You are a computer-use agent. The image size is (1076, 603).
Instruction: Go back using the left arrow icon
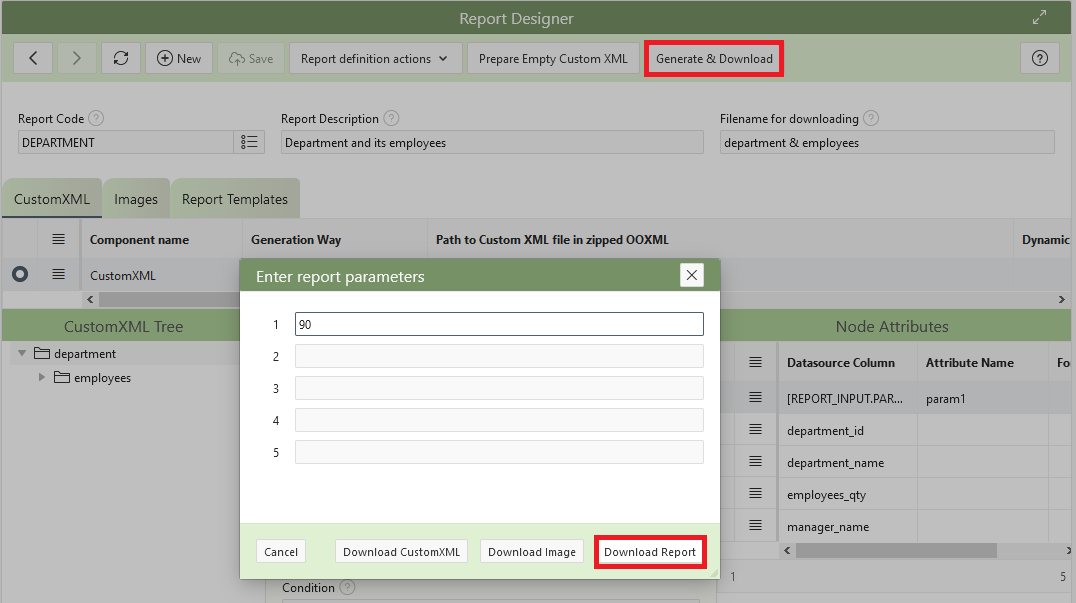33,58
